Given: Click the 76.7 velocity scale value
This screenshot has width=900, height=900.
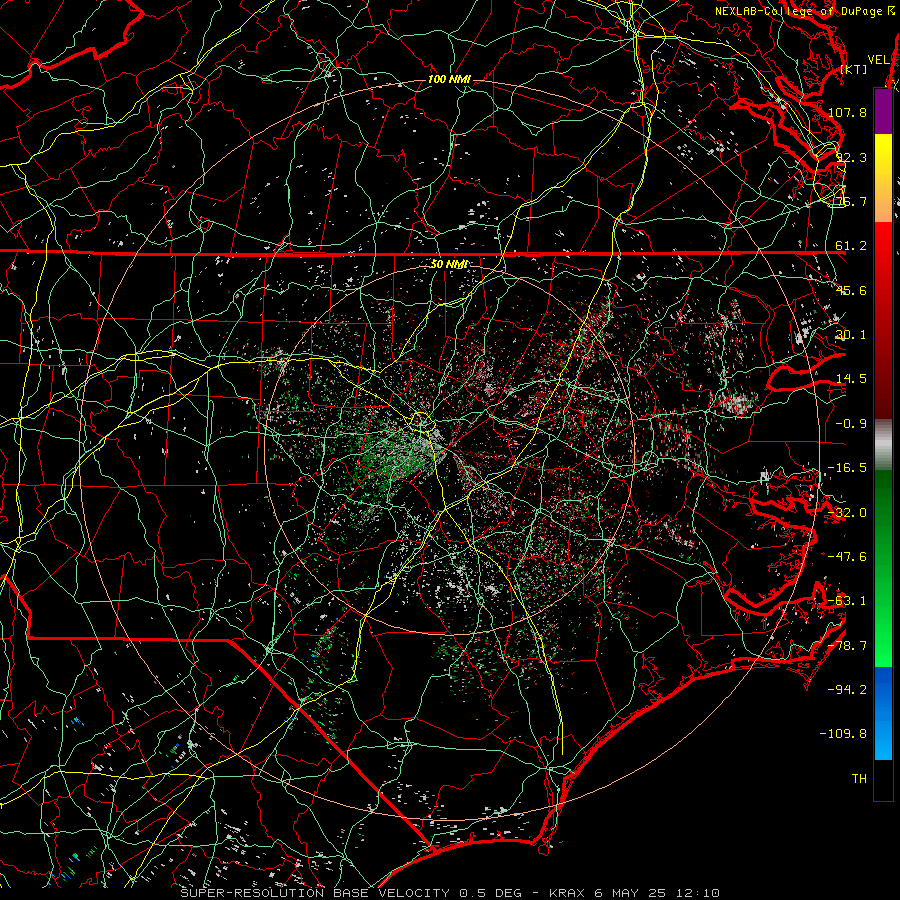Looking at the screenshot, I should click(851, 201).
